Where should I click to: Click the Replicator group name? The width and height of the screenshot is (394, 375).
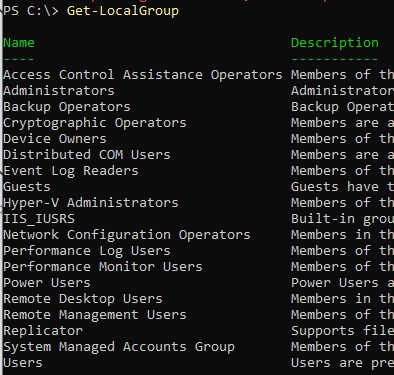[x=43, y=331]
